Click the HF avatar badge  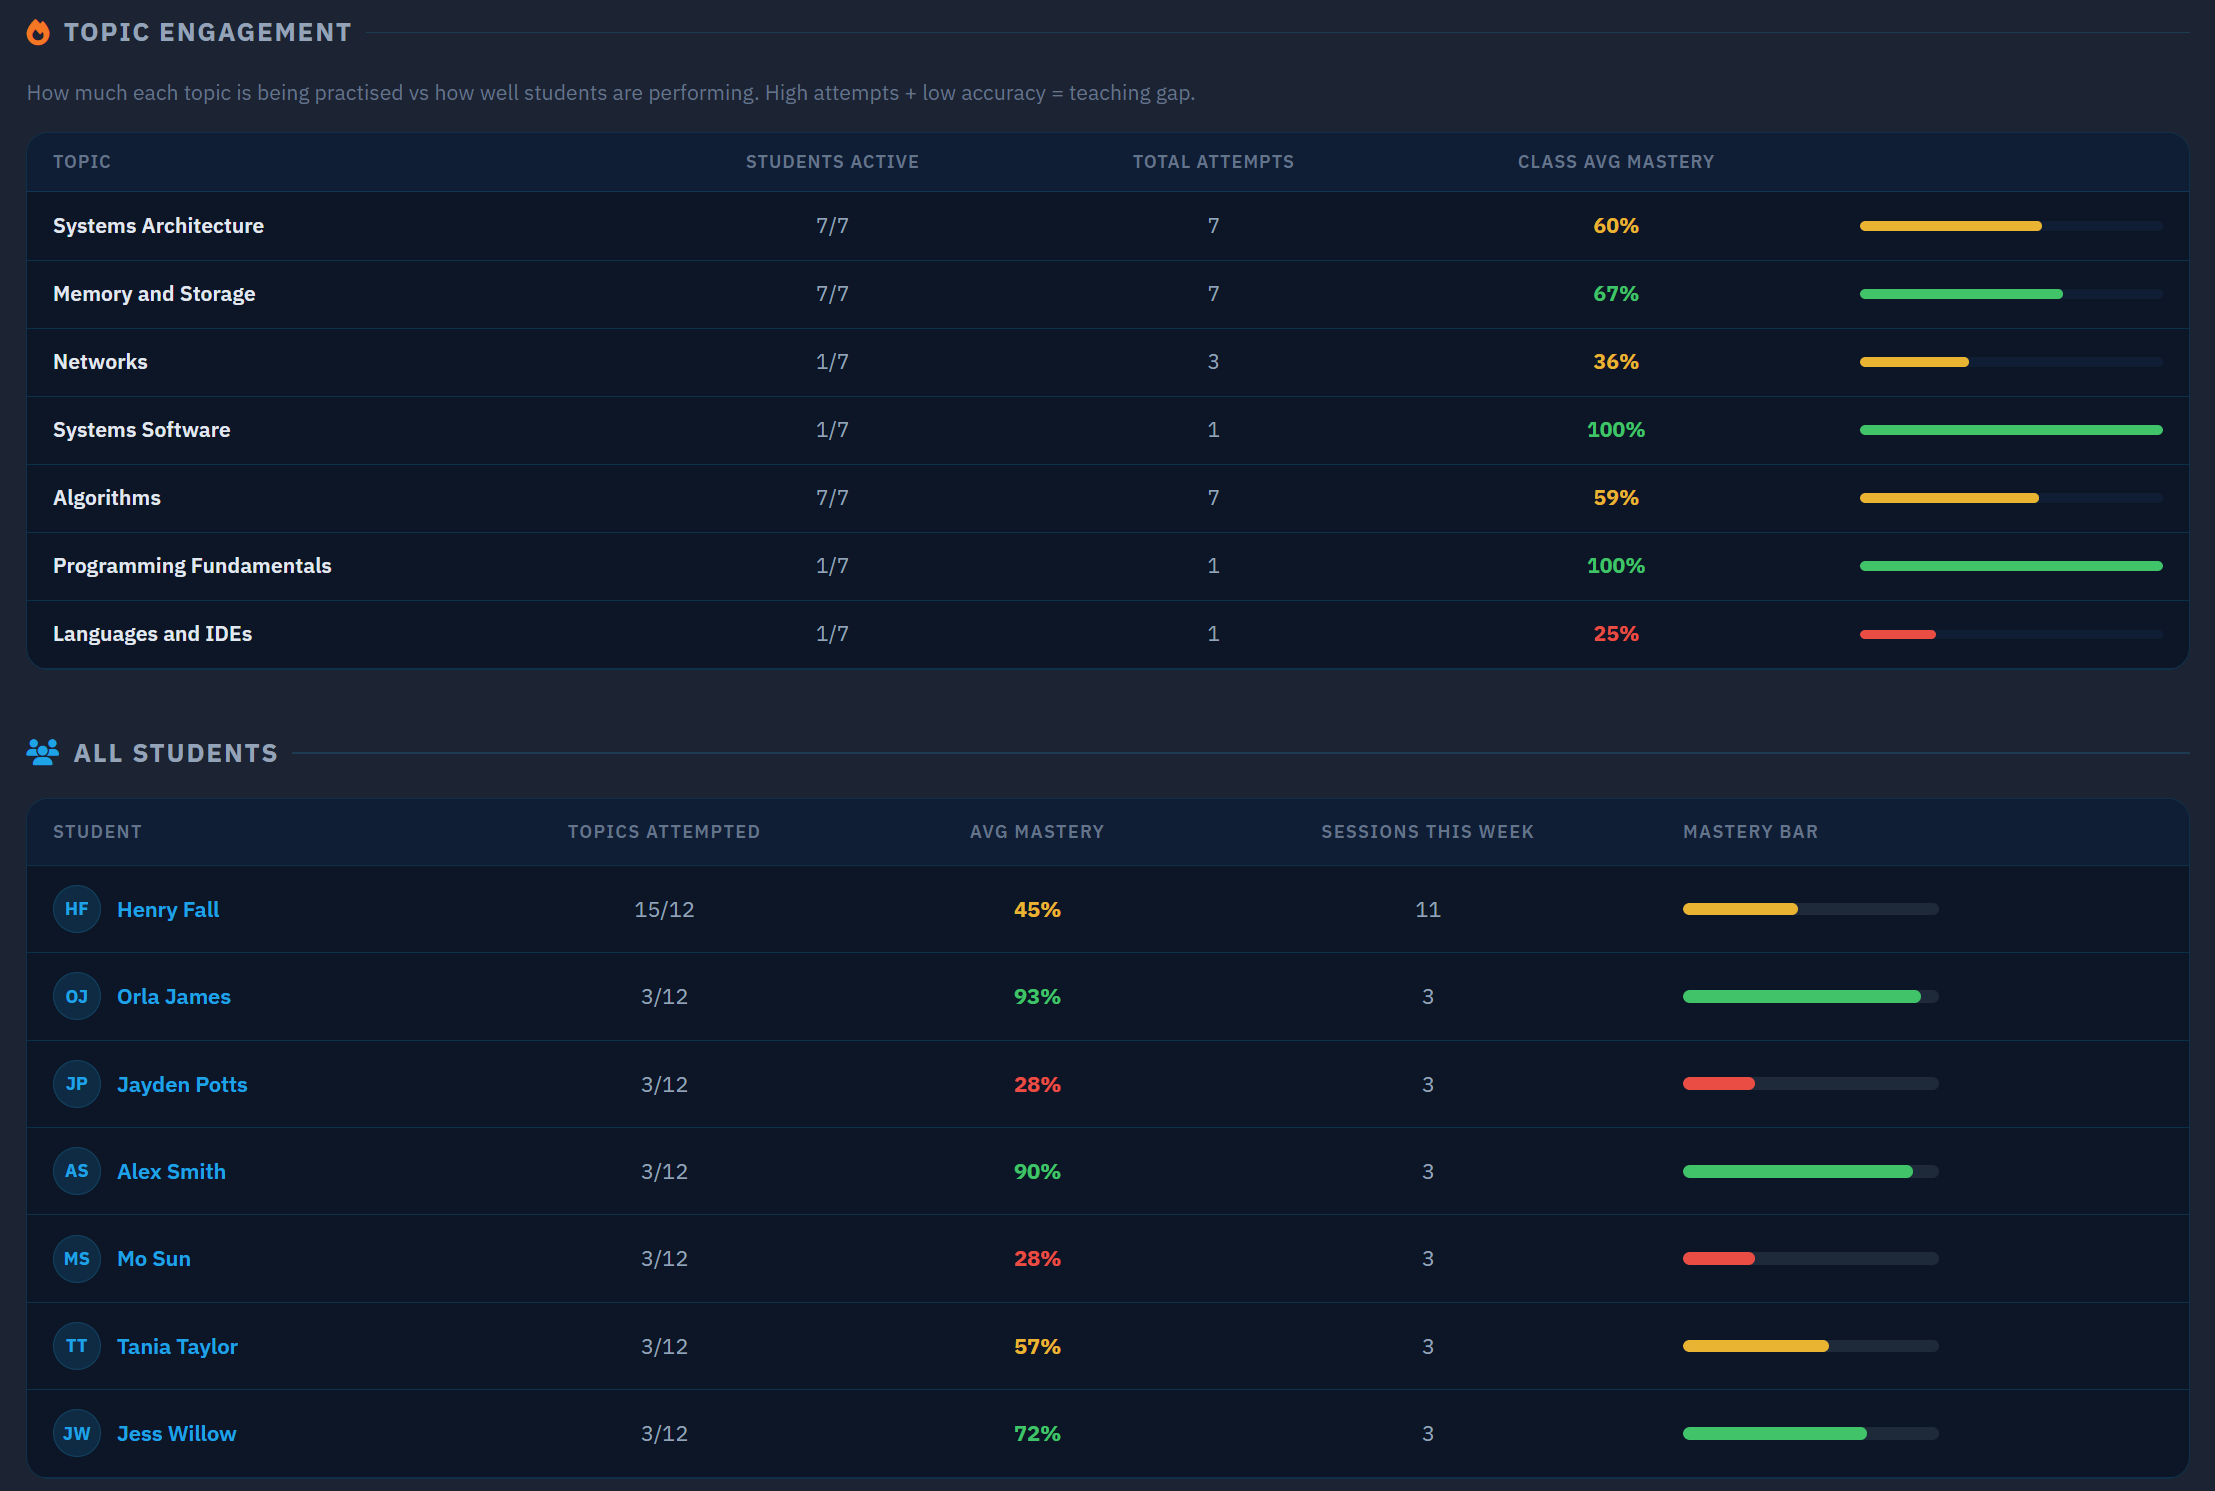pyautogui.click(x=77, y=909)
